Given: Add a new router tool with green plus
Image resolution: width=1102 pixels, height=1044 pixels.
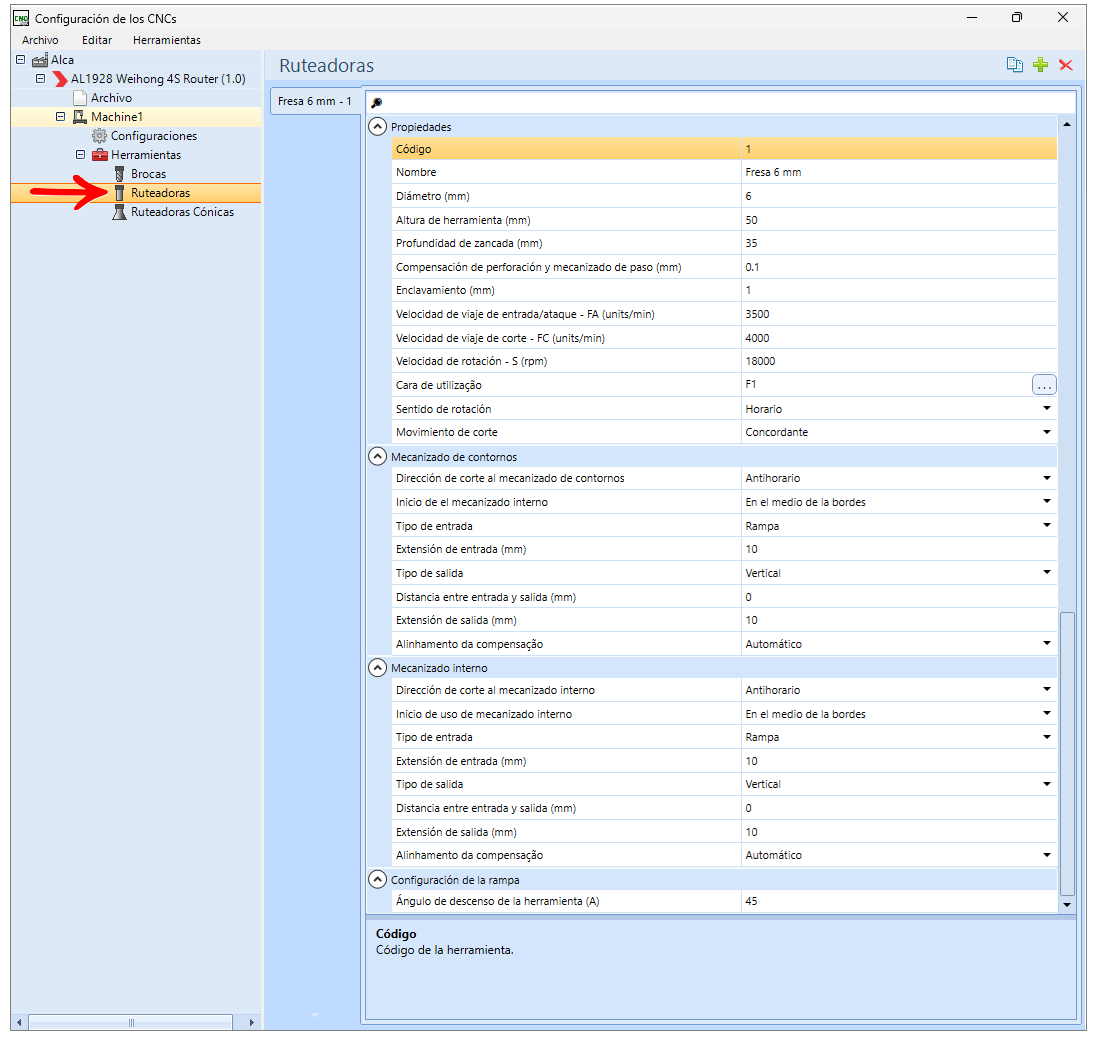Looking at the screenshot, I should tap(1041, 65).
